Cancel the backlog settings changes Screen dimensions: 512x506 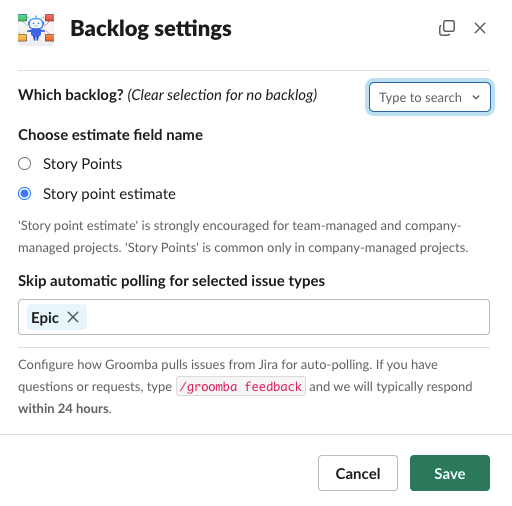358,473
